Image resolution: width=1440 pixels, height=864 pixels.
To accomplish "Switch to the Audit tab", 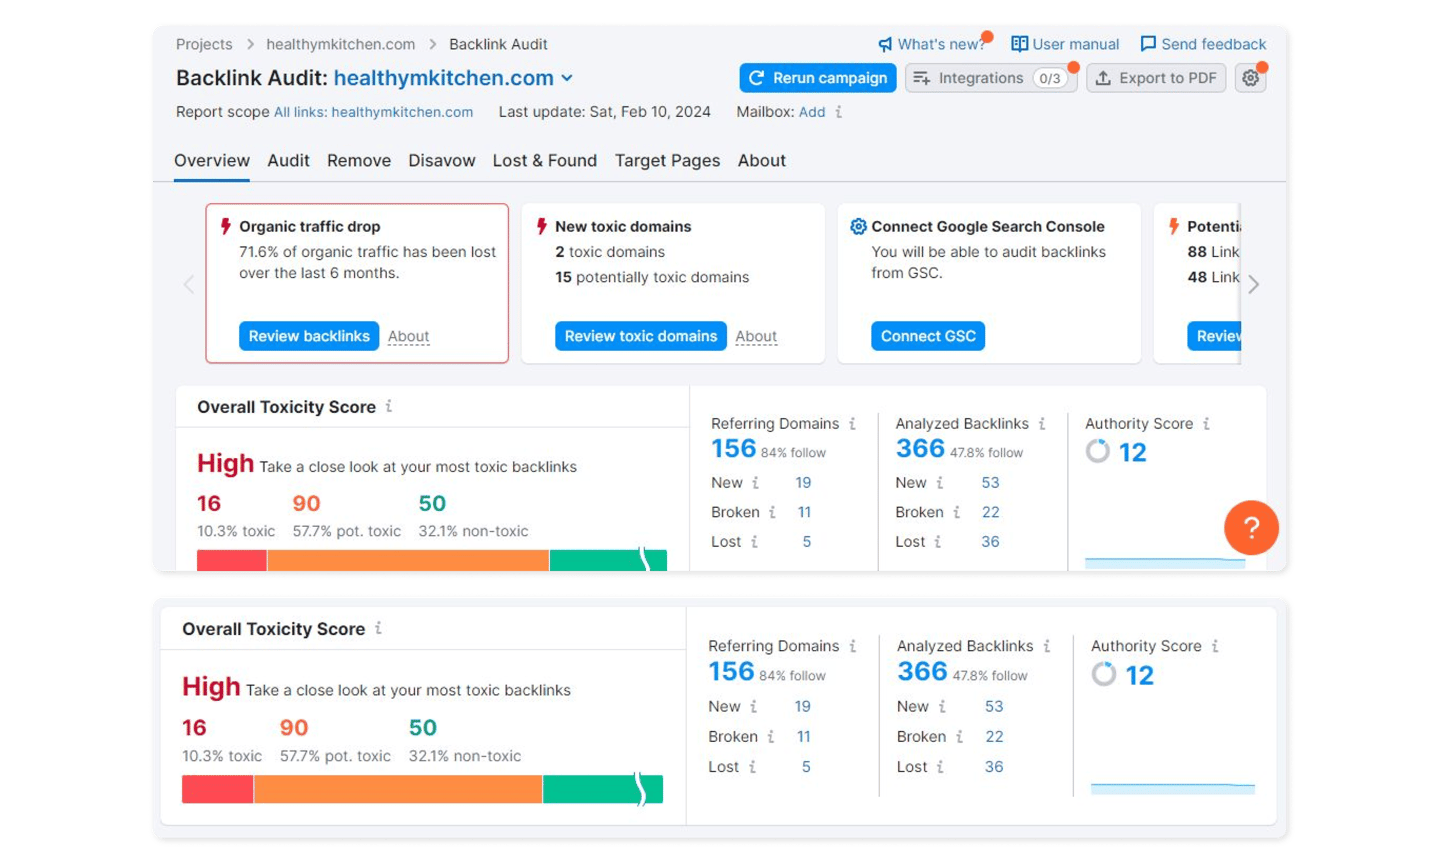I will 288,160.
